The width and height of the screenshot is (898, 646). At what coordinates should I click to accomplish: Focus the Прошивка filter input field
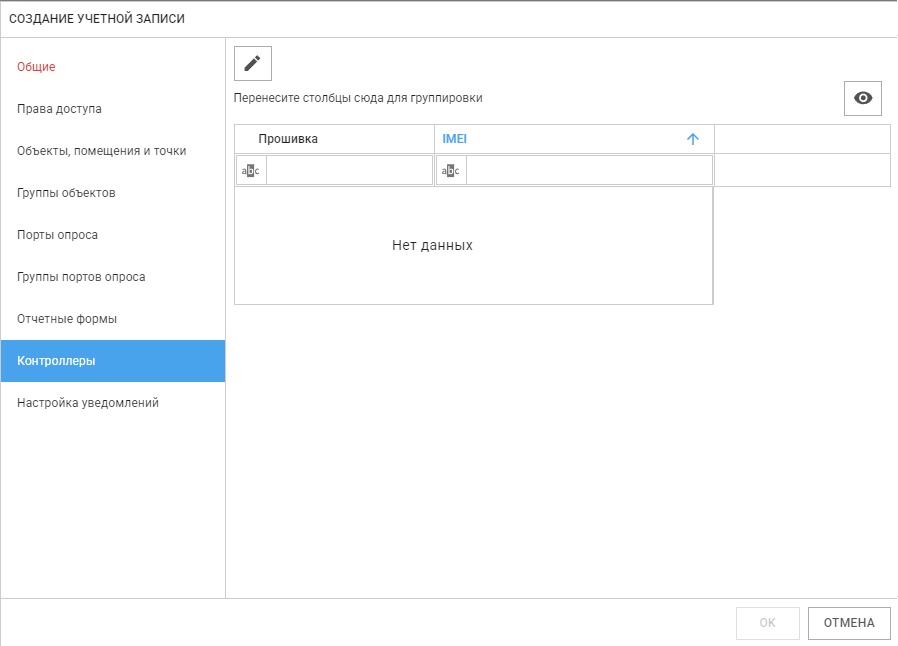pos(349,171)
